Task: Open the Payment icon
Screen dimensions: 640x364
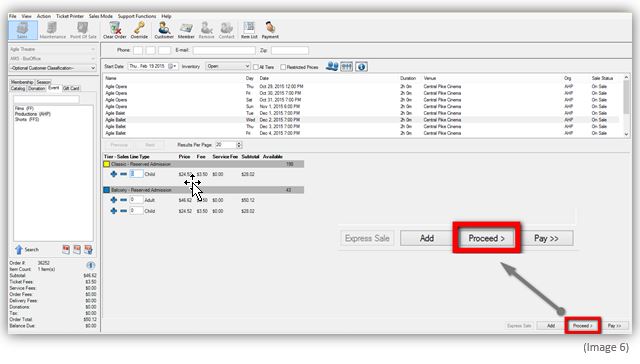Action: [x=270, y=30]
